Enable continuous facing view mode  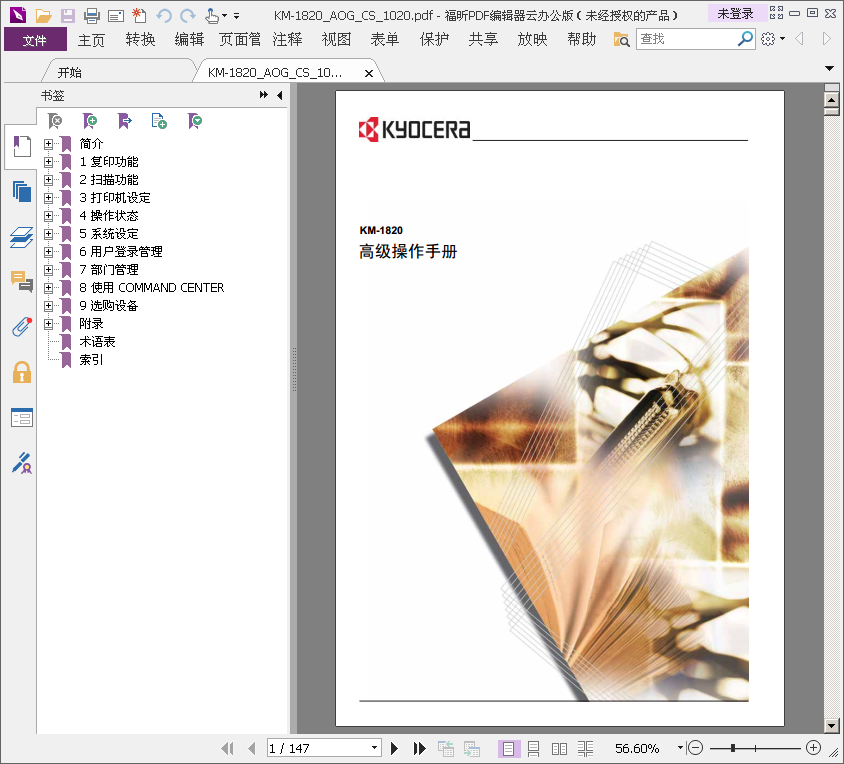(x=586, y=749)
